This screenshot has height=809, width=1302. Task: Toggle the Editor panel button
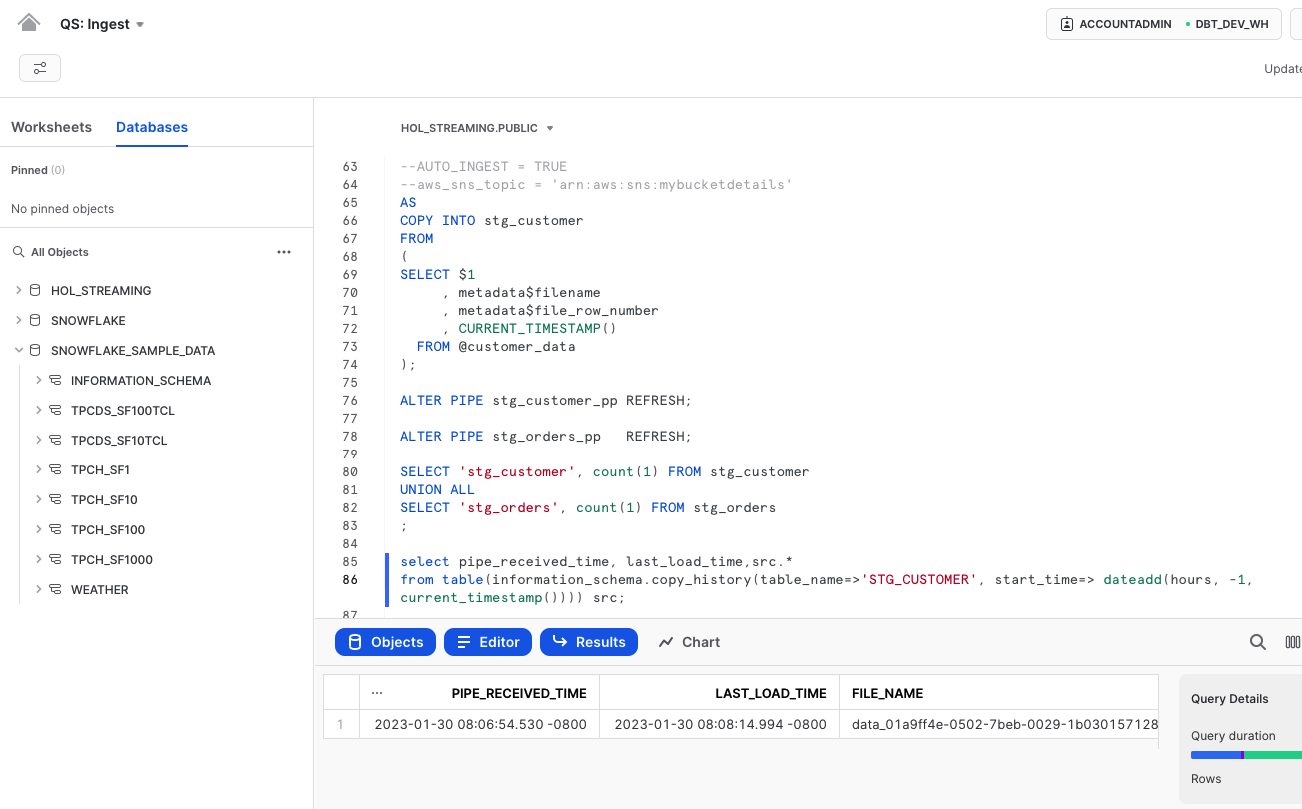point(487,642)
